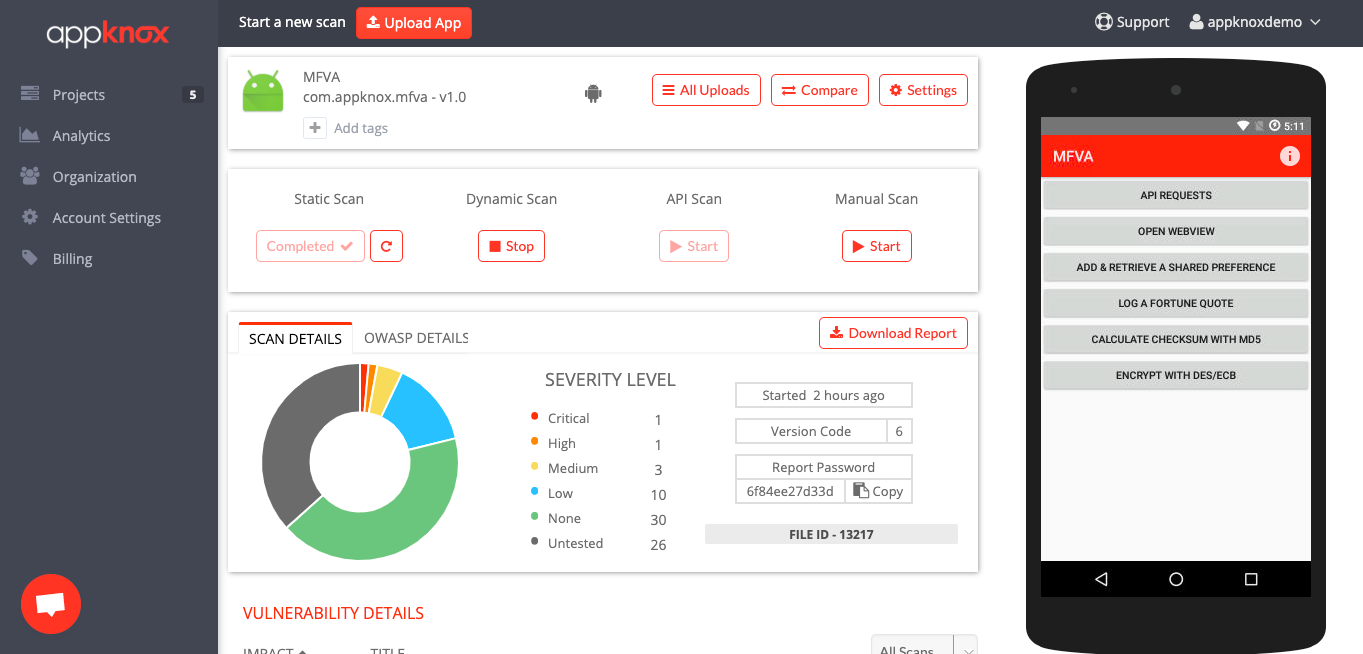Open the appknoxdemo user dropdown
This screenshot has width=1363, height=654.
1255,22
